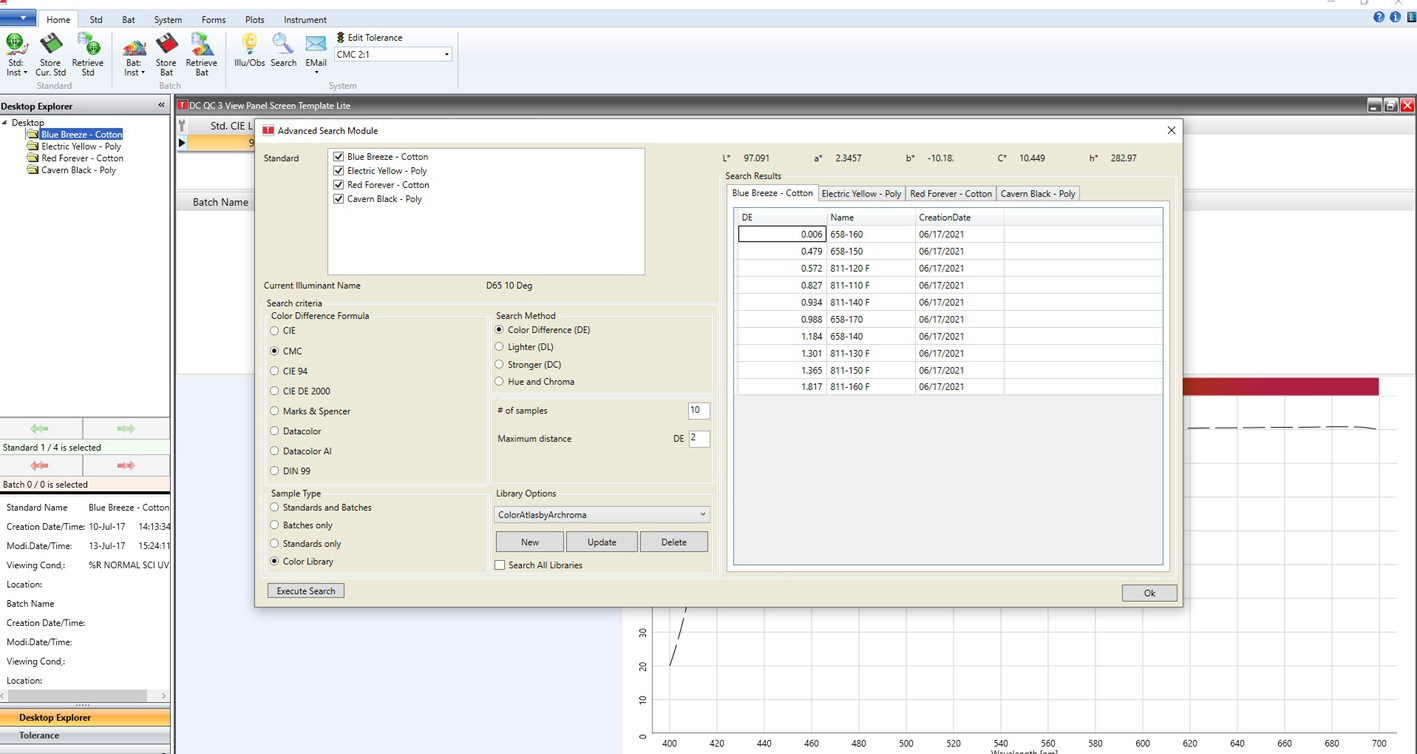Enable the Search All Libraries checkbox
The image size is (1417, 754).
tap(500, 566)
